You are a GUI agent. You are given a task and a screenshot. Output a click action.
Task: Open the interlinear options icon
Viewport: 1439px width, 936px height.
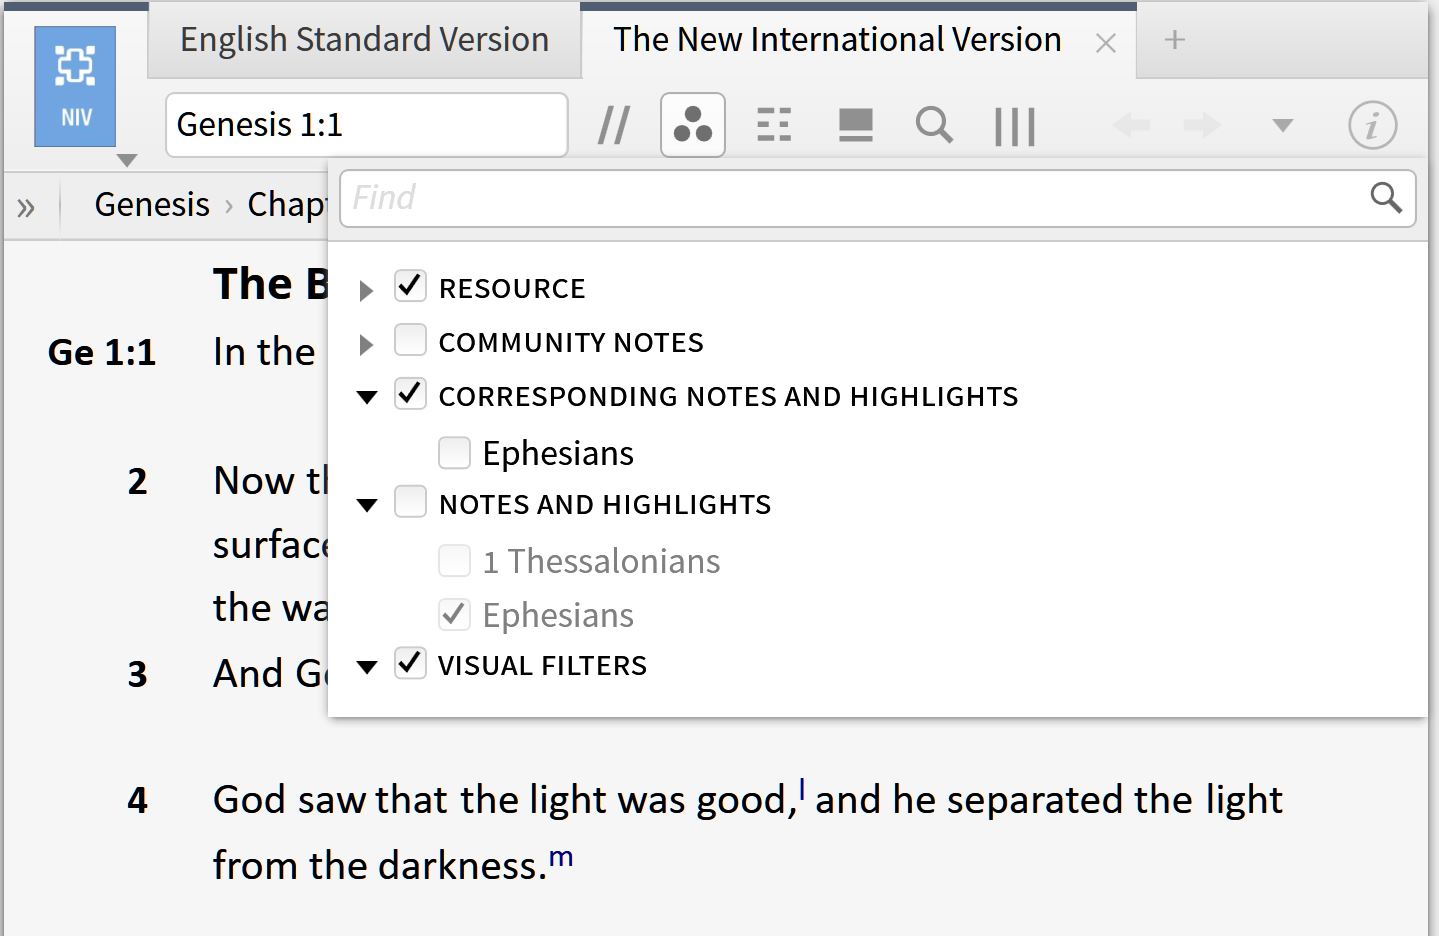tap(774, 125)
